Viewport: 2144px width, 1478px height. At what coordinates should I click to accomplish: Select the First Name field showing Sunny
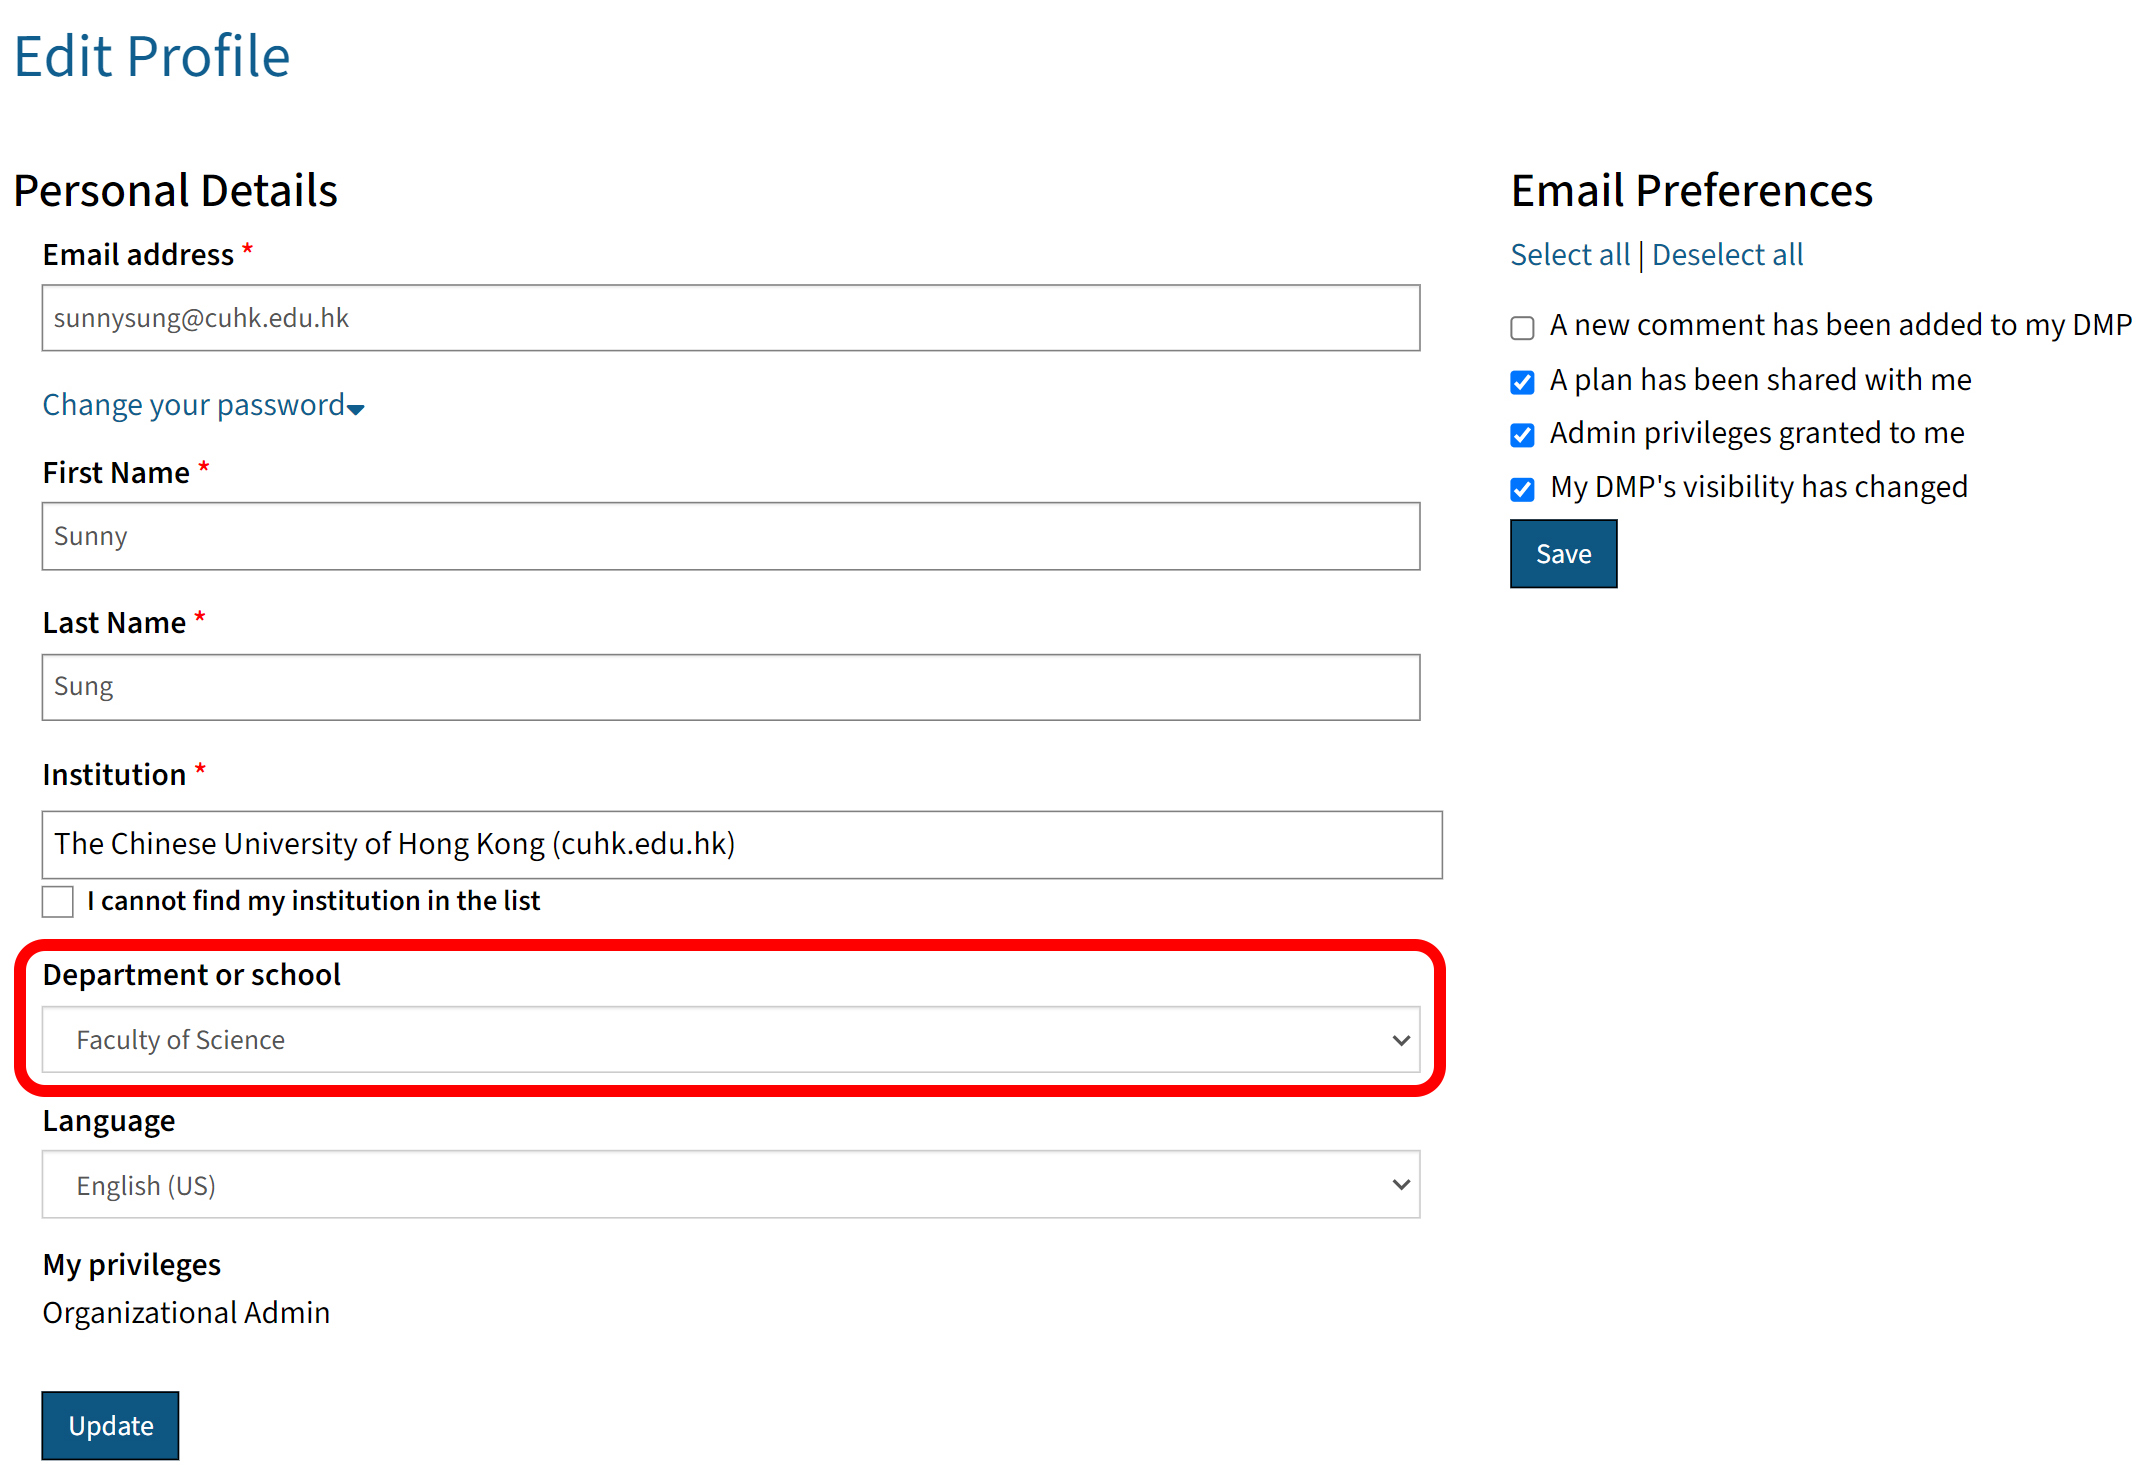pos(730,536)
